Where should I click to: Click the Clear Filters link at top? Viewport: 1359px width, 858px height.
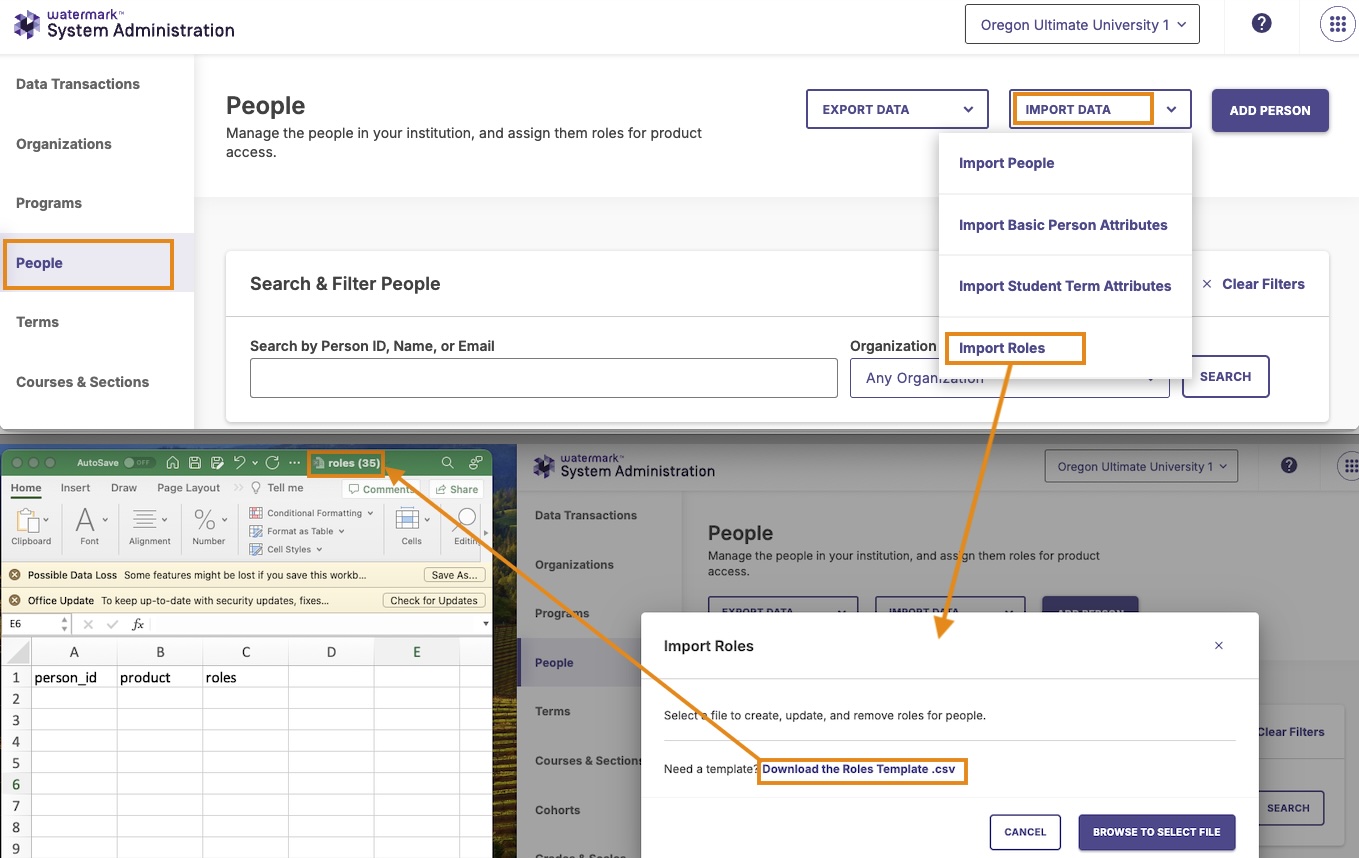[1253, 284]
